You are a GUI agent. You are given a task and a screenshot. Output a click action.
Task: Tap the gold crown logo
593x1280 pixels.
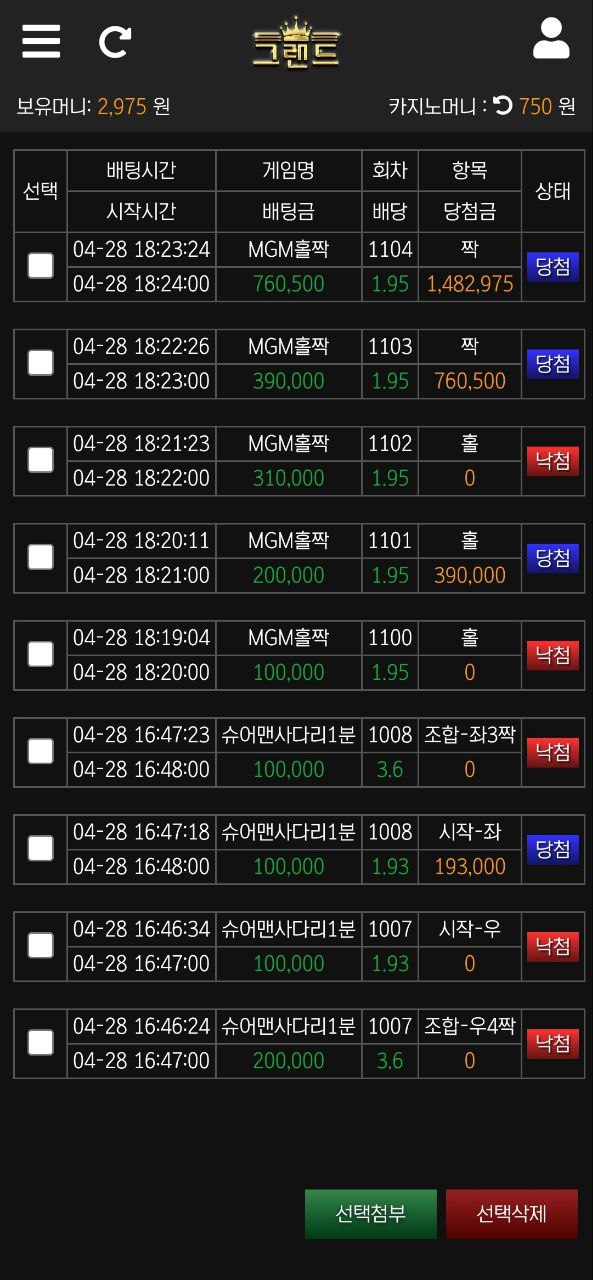[x=296, y=43]
